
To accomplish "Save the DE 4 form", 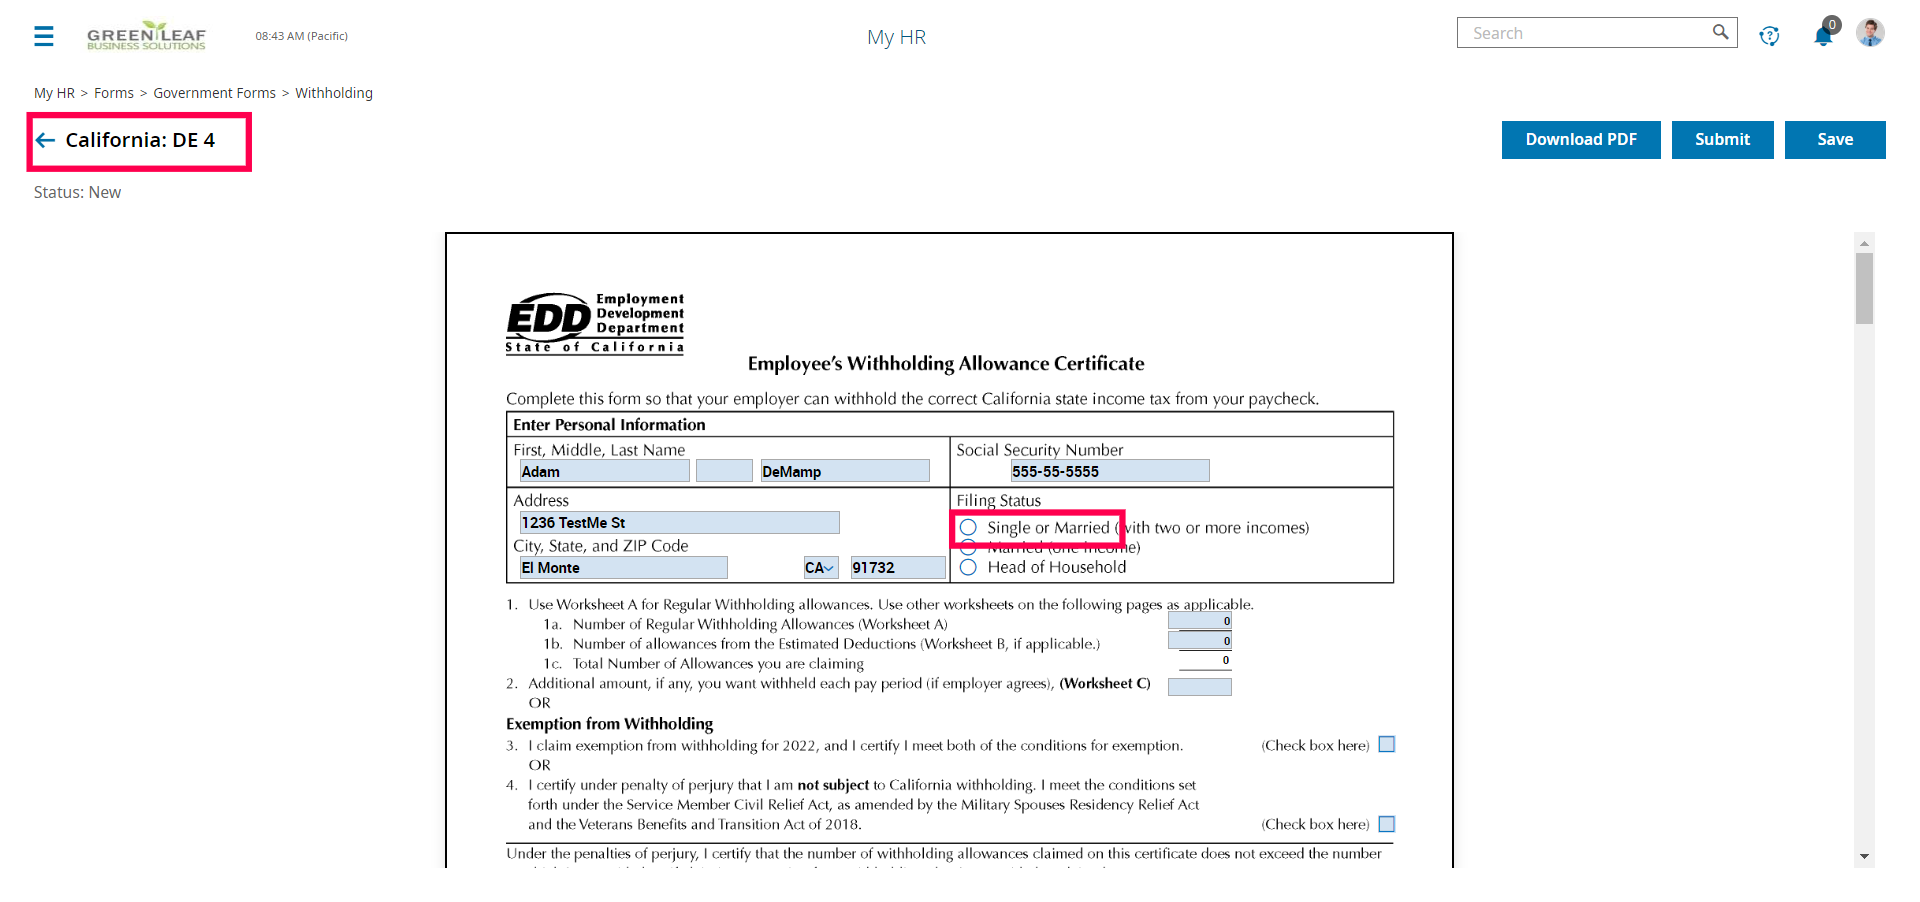I will (1835, 140).
